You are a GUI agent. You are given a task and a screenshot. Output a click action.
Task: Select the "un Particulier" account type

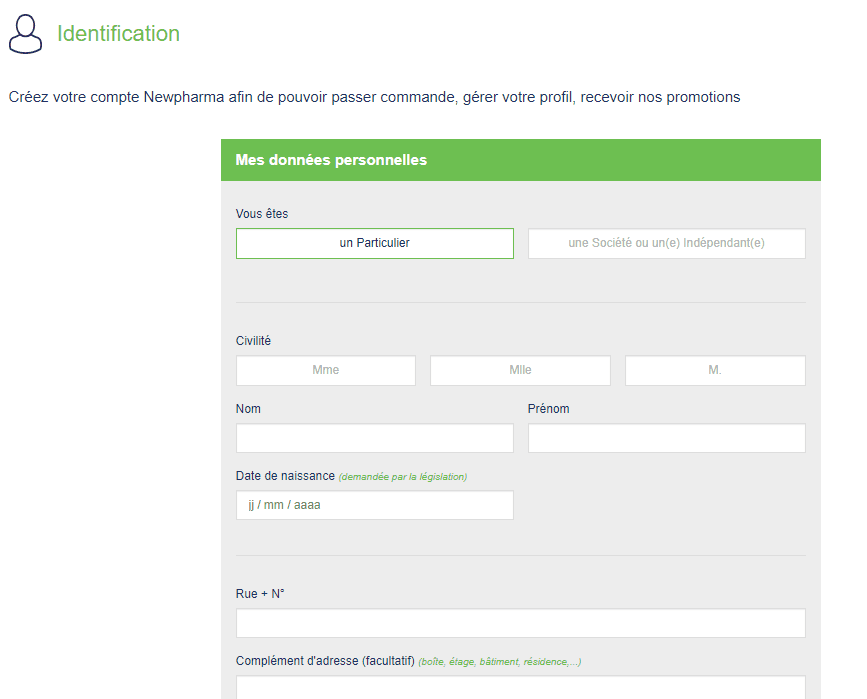[x=375, y=243]
